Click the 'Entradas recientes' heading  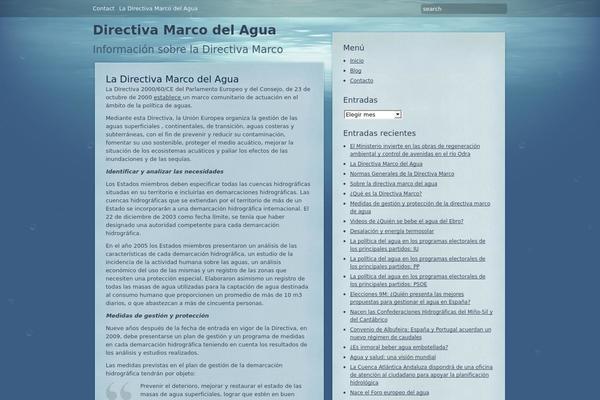[379, 133]
